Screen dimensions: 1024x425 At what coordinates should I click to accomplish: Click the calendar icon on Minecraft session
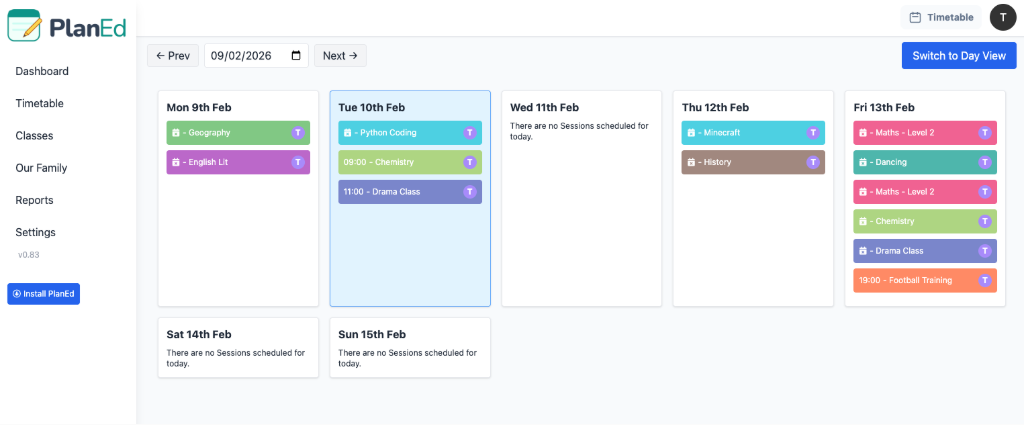[x=691, y=133]
